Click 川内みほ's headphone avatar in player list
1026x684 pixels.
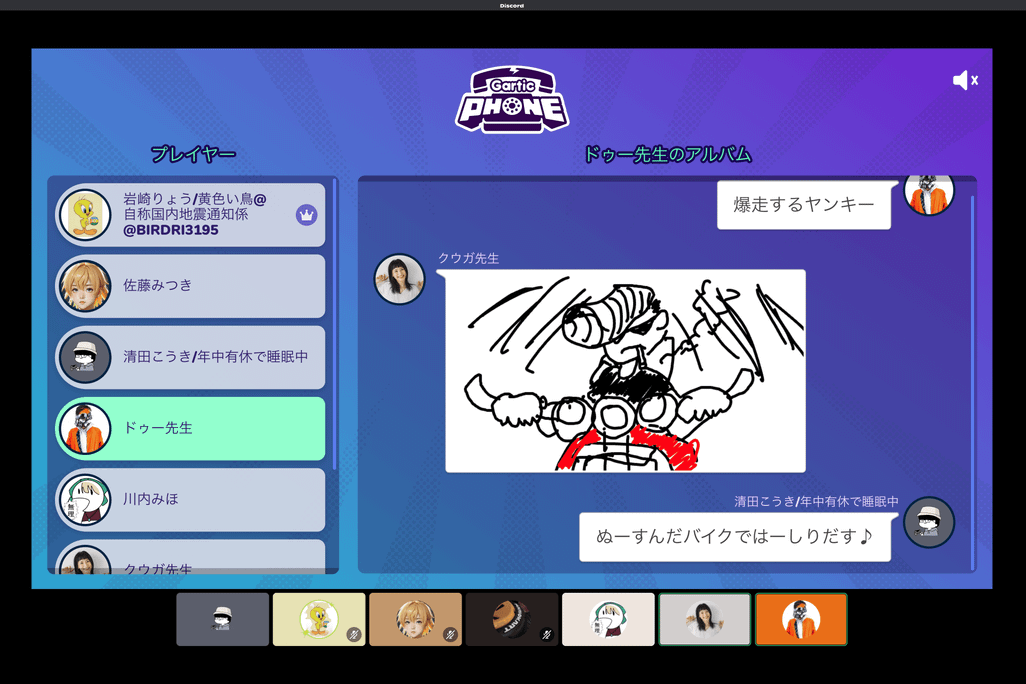(x=84, y=500)
